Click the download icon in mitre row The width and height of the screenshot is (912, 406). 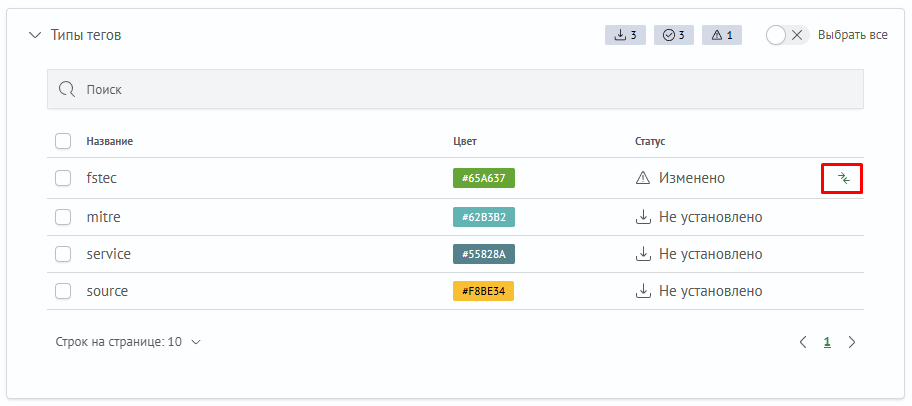pyautogui.click(x=643, y=217)
